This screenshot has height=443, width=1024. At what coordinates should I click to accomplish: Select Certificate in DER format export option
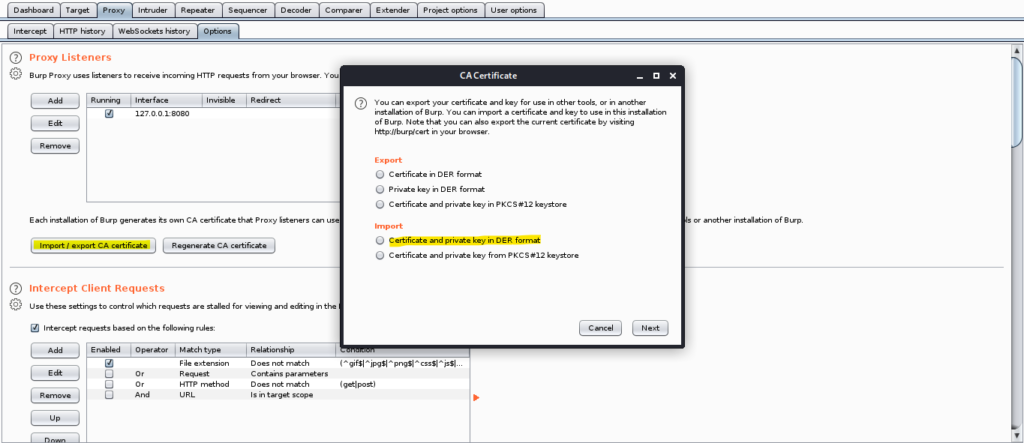(x=380, y=174)
